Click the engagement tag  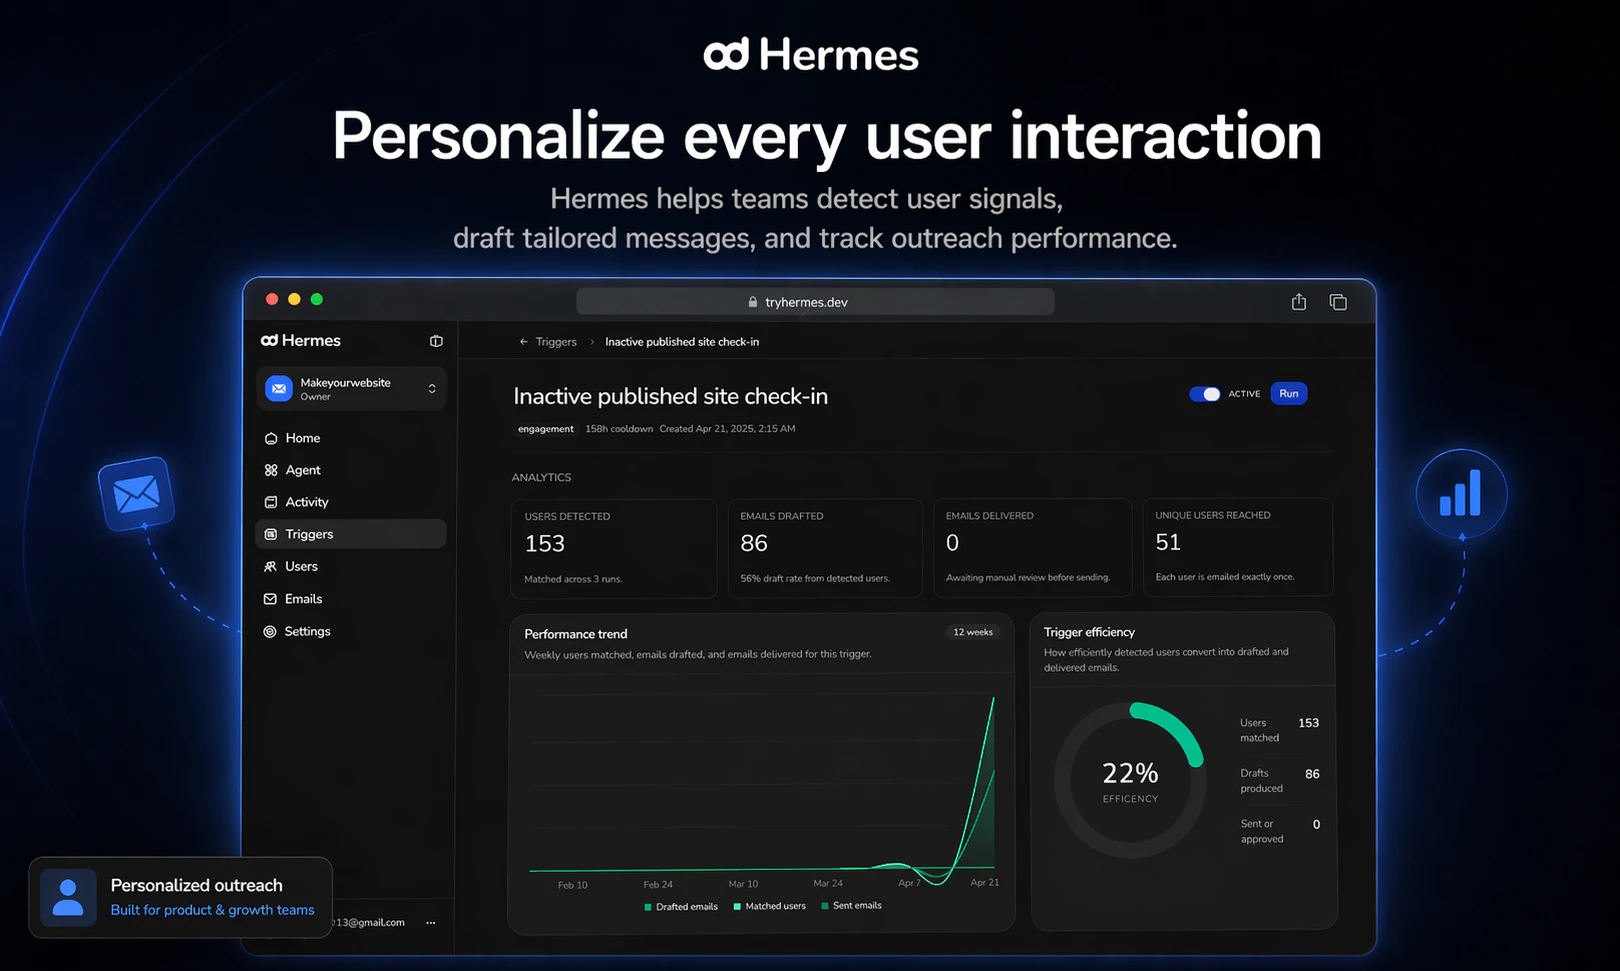546,429
